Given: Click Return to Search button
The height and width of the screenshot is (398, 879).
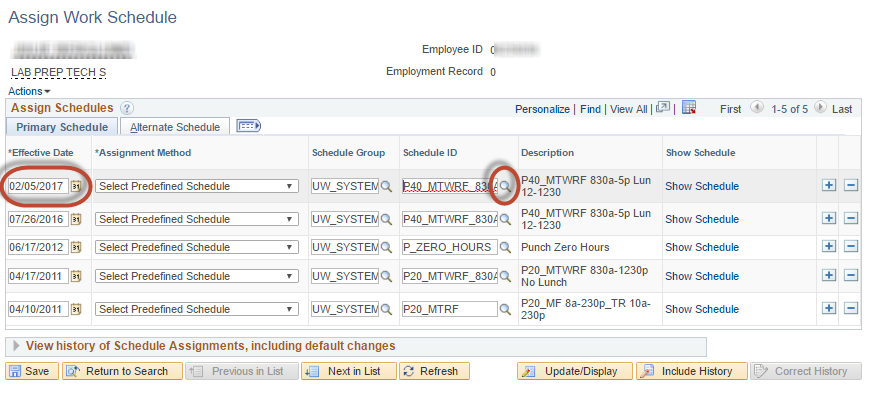Looking at the screenshot, I should tap(122, 371).
